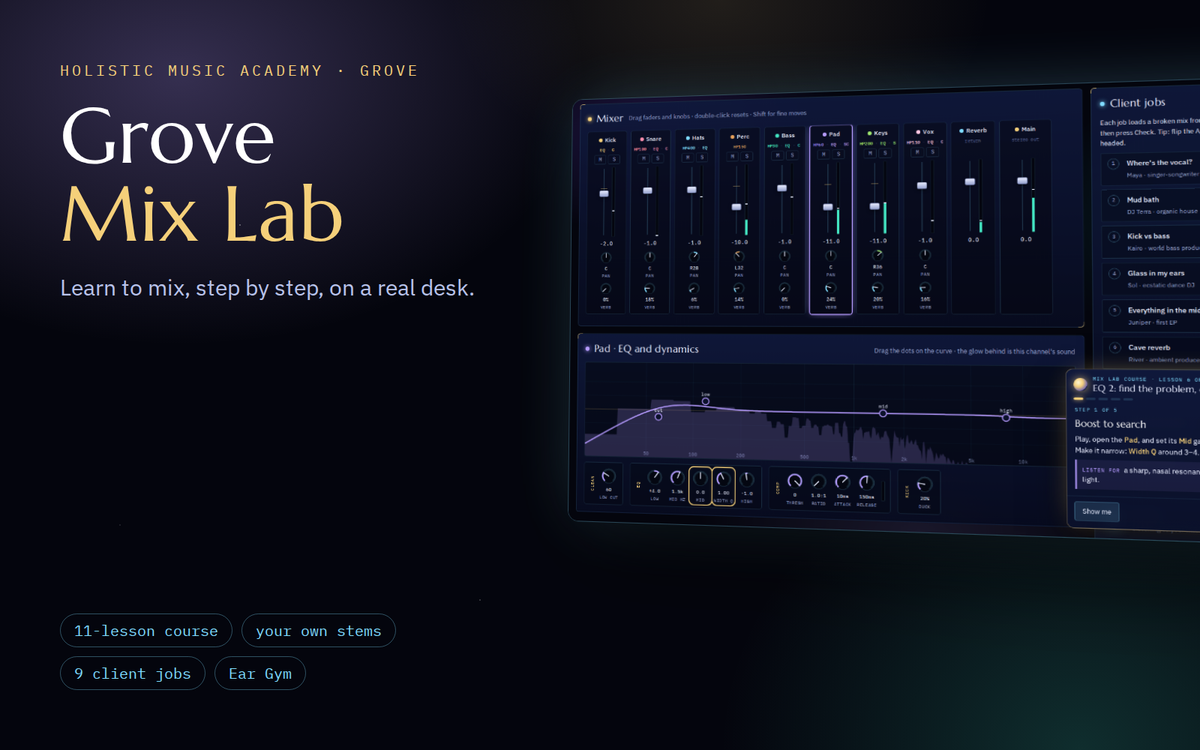This screenshot has height=750, width=1200.
Task: Select the Snare channel name
Action: tap(654, 139)
